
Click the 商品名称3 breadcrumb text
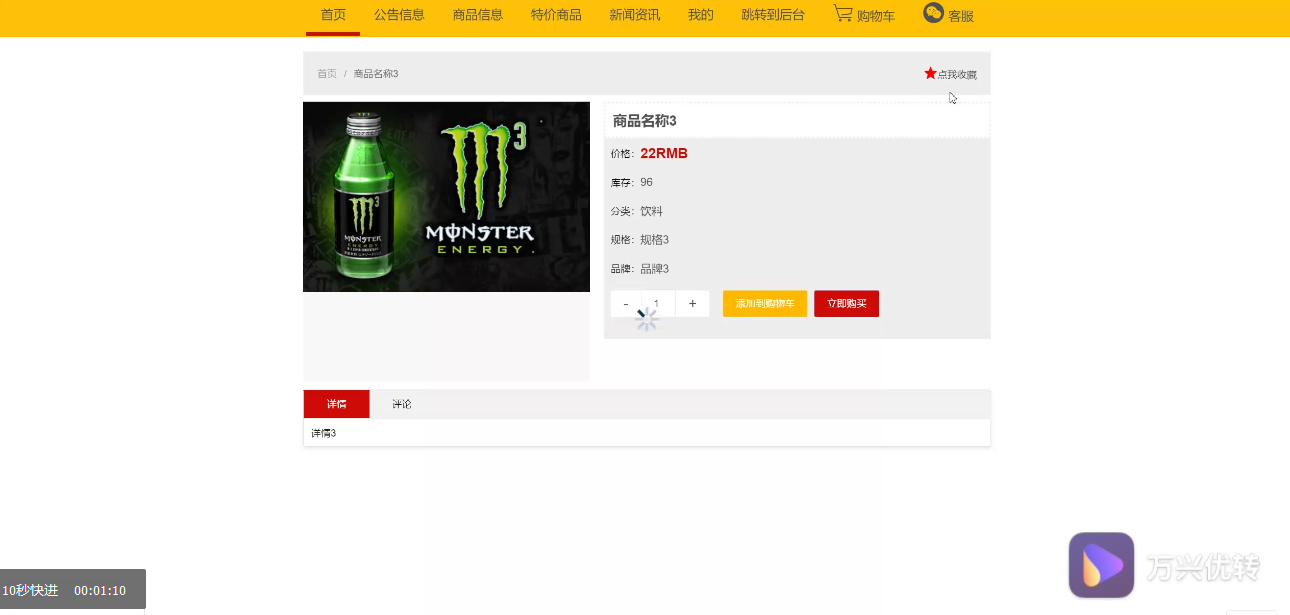[376, 74]
